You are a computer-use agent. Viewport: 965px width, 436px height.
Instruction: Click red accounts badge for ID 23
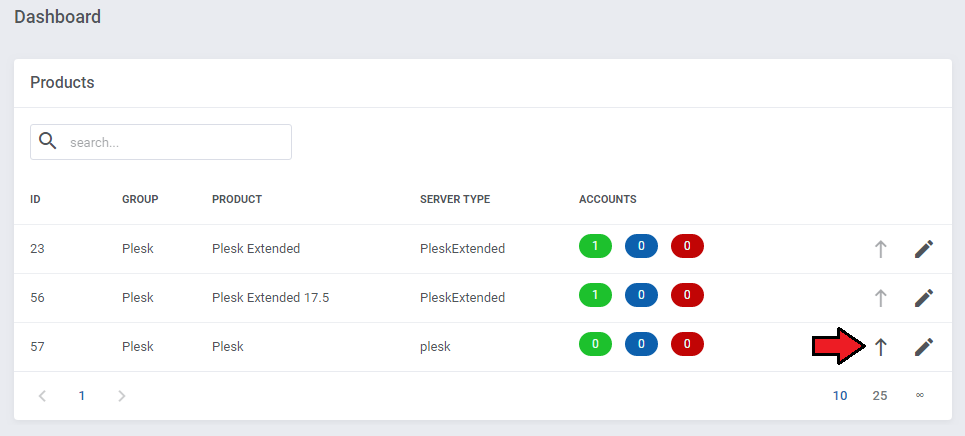pos(687,246)
